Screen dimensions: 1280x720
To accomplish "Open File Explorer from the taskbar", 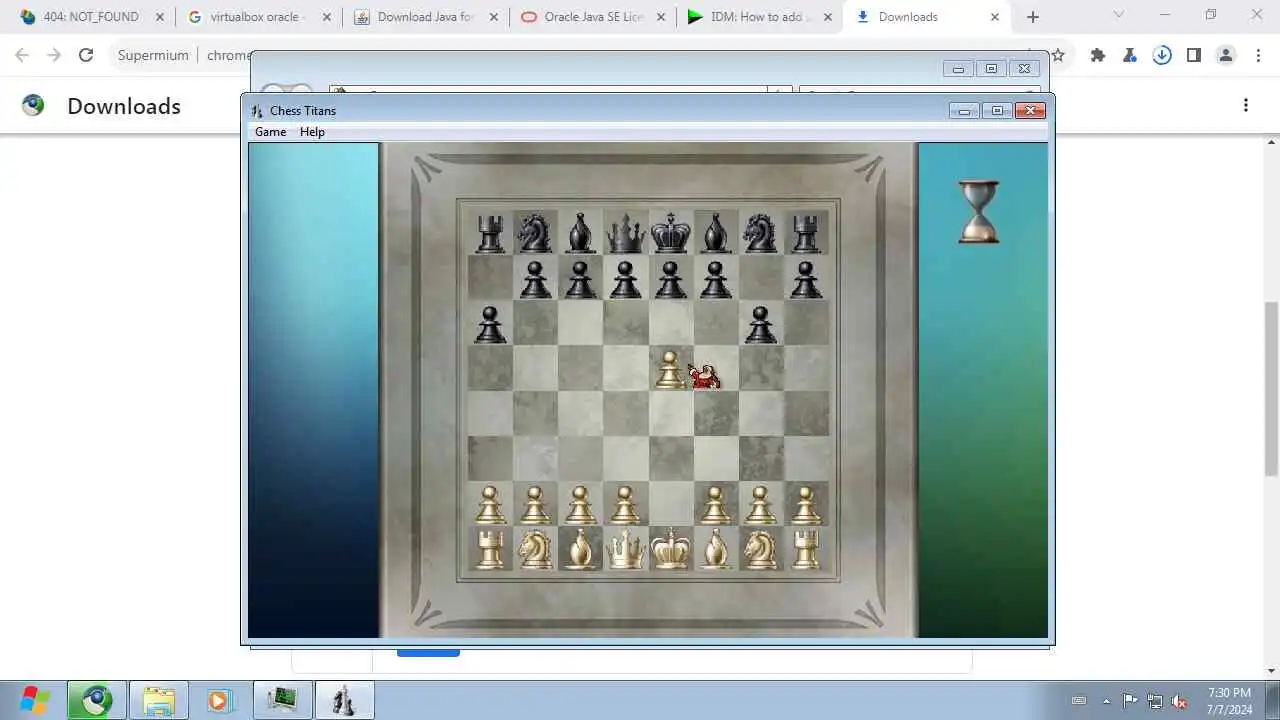I will 158,700.
